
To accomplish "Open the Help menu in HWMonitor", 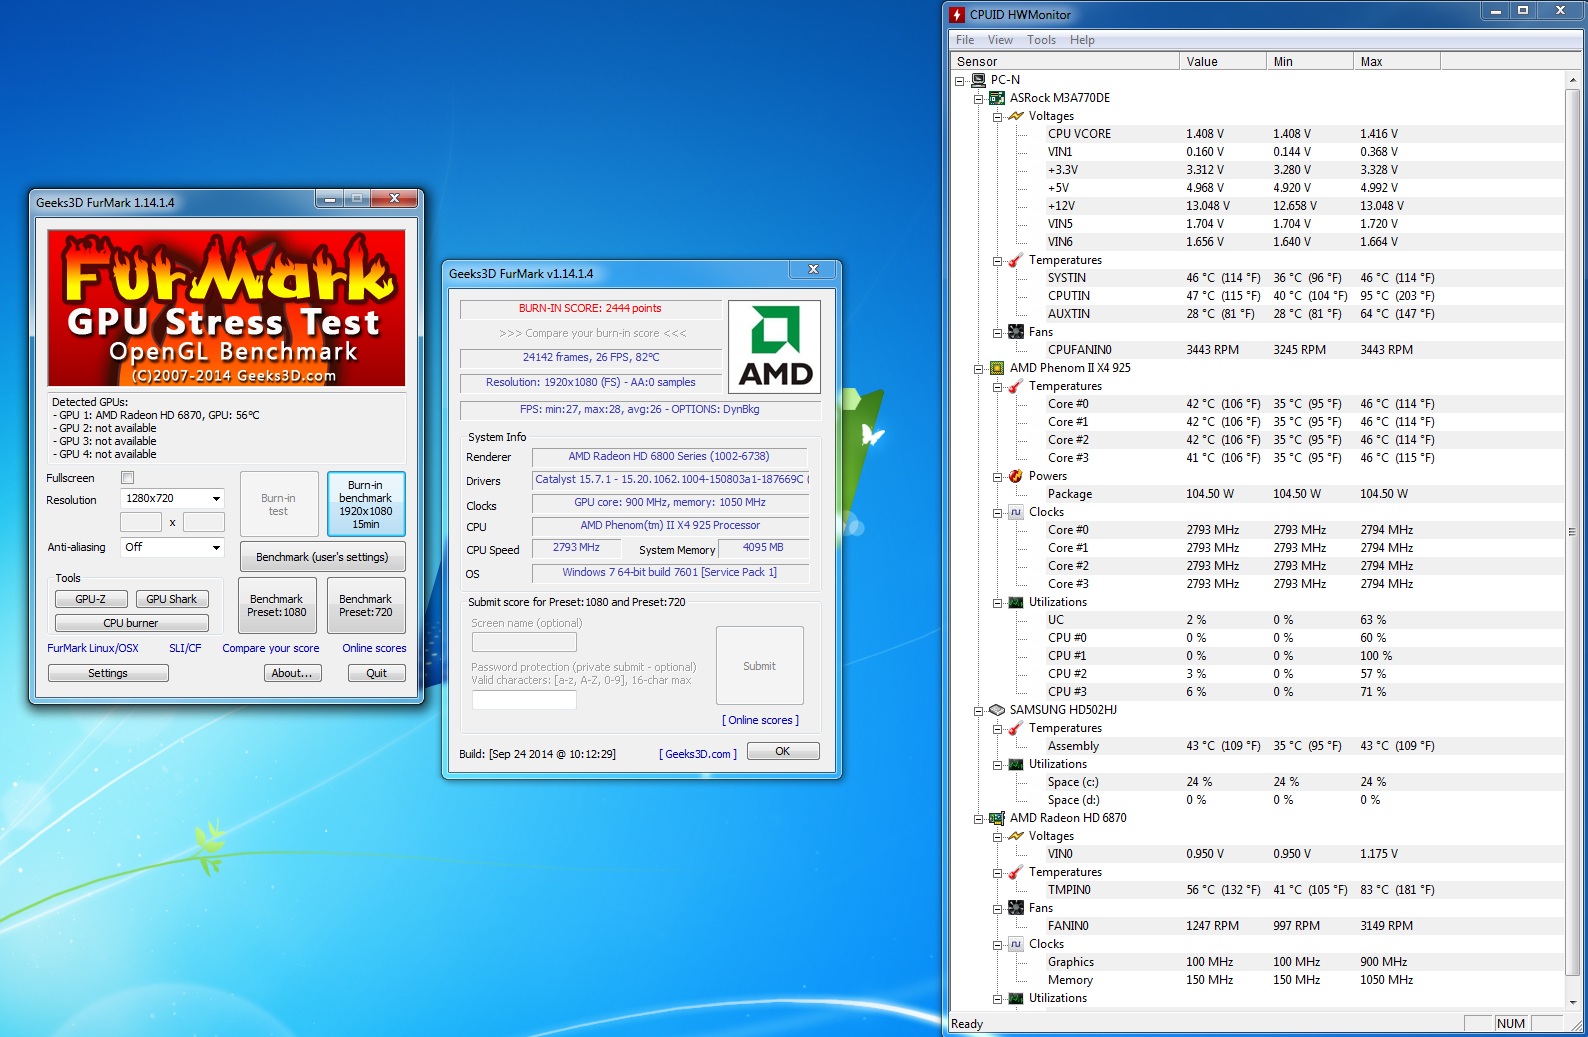I will (x=1082, y=40).
